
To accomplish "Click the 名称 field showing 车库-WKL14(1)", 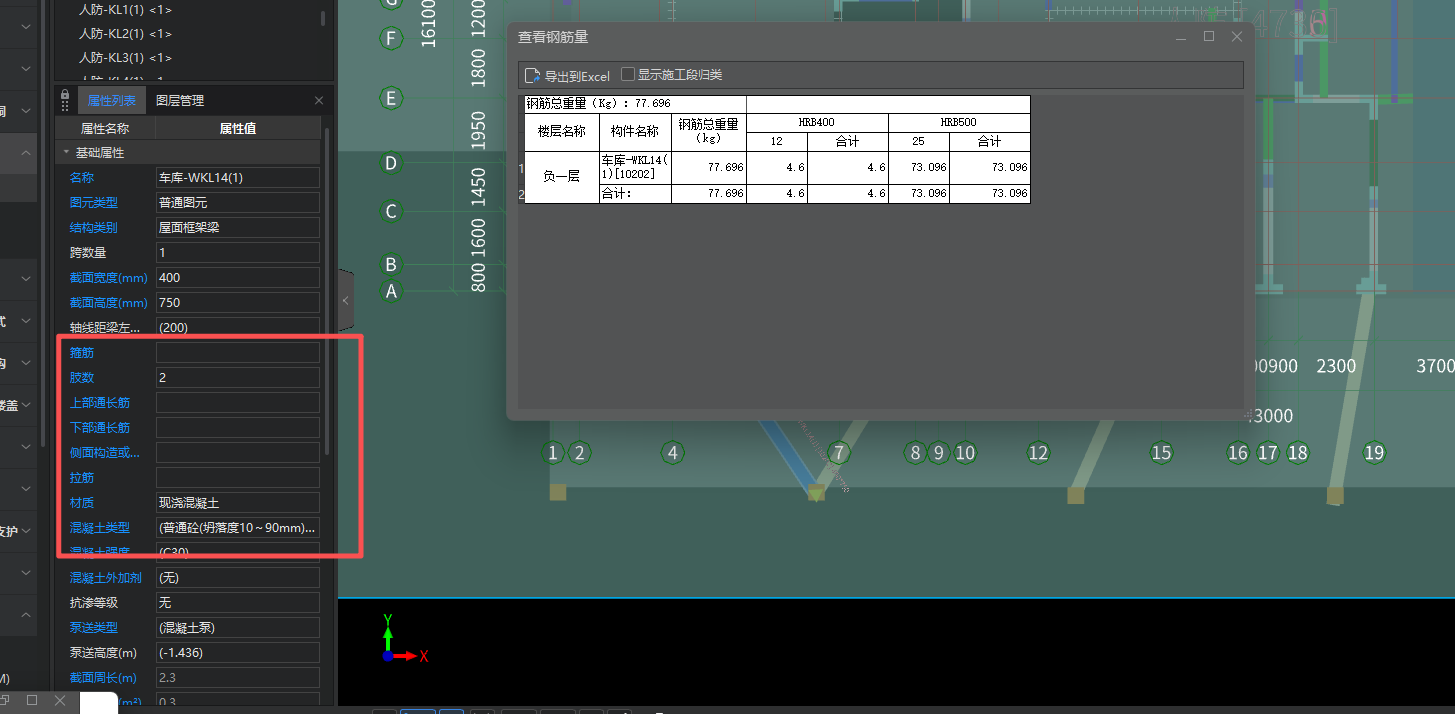I will pos(237,177).
